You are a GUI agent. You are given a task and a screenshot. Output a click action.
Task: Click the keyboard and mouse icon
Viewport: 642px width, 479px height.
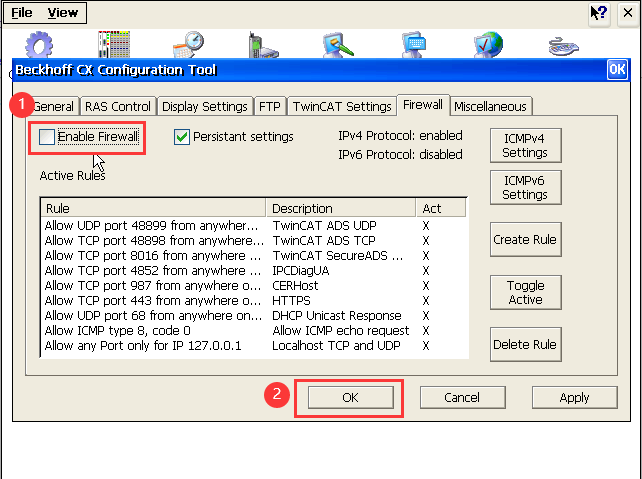tap(563, 46)
